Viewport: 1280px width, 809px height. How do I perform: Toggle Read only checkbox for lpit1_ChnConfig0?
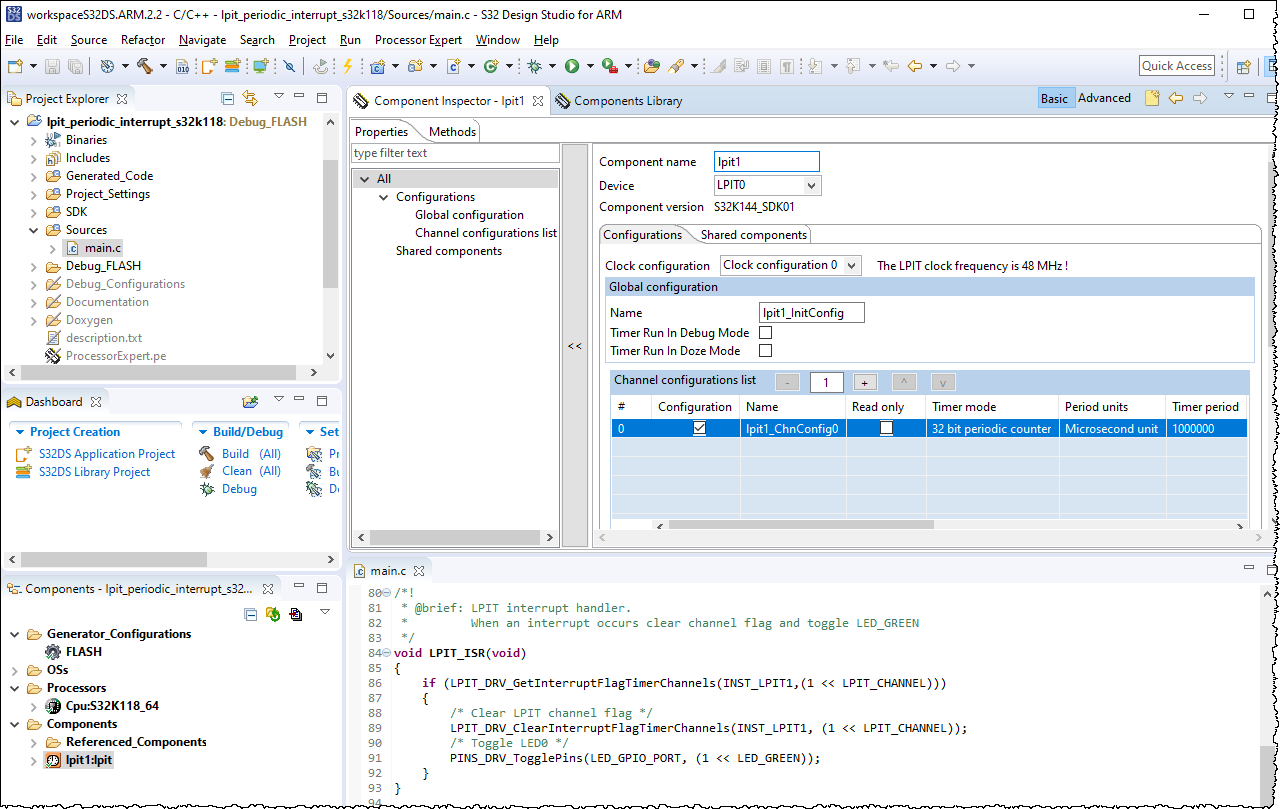pyautogui.click(x=886, y=428)
